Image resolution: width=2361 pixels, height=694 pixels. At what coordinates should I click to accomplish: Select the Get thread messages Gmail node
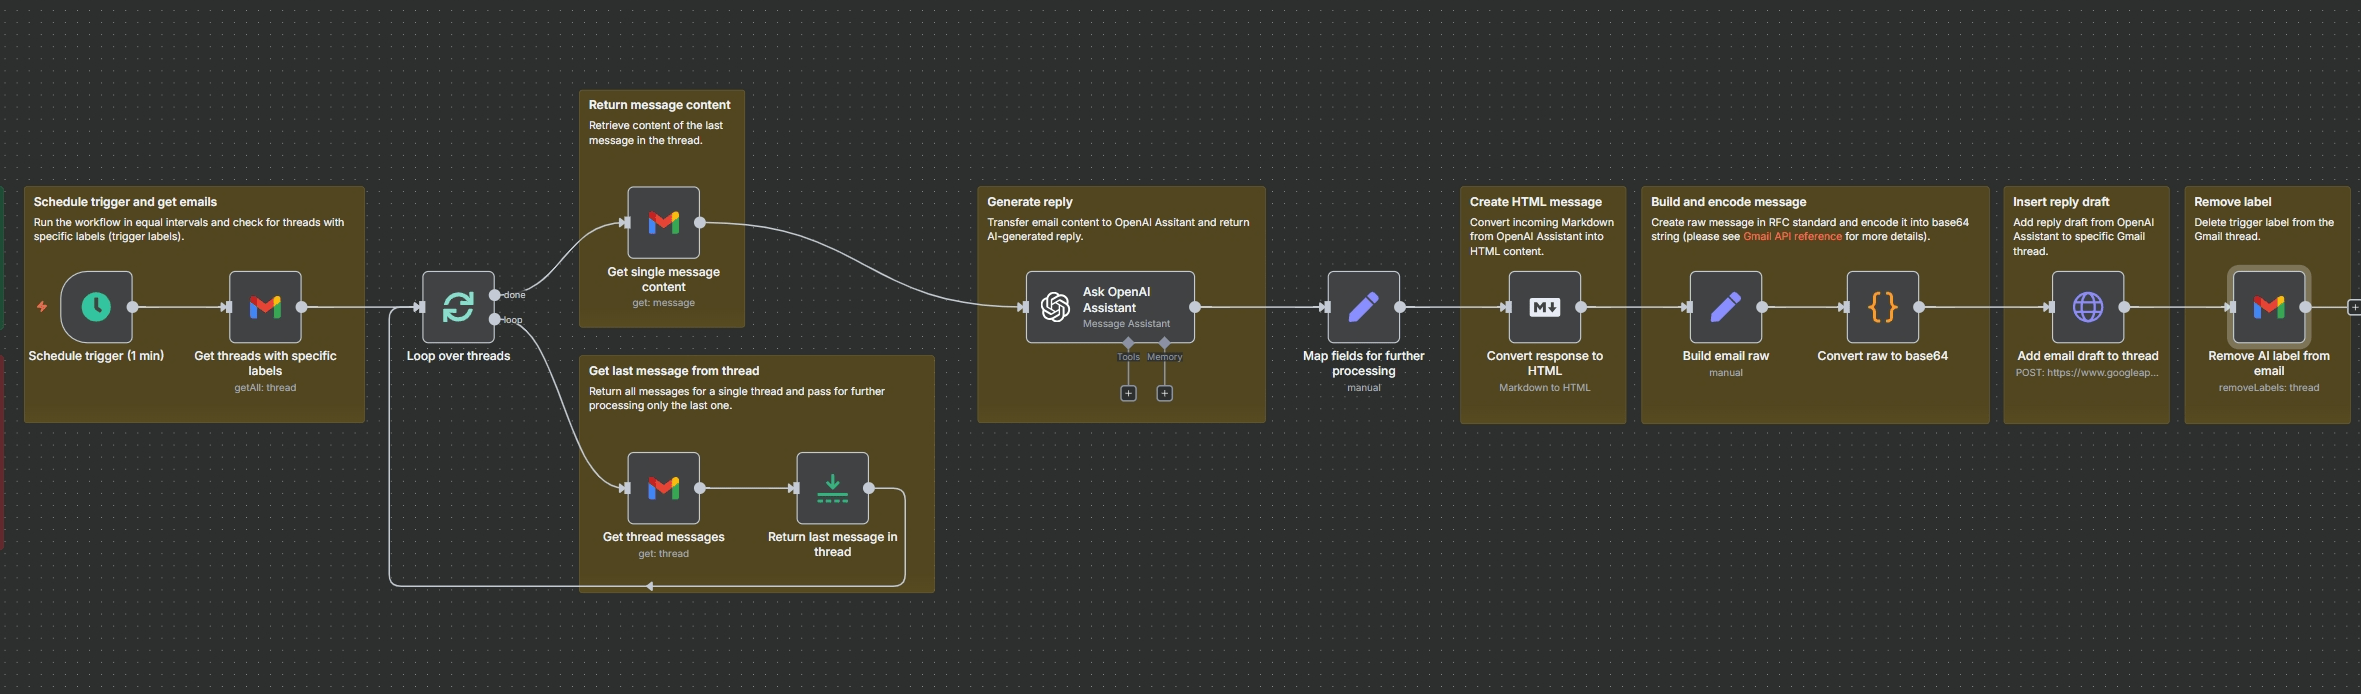click(x=663, y=488)
